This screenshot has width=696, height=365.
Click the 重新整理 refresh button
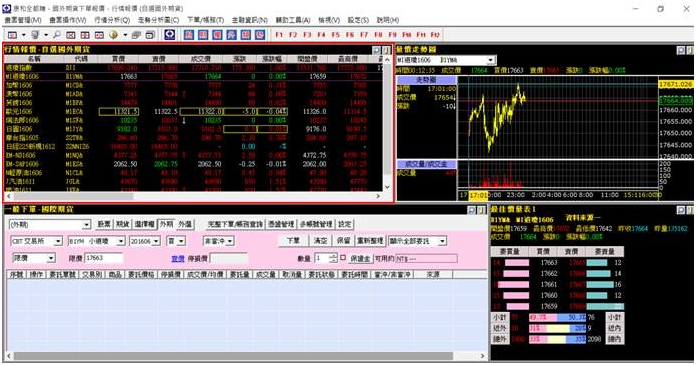click(370, 241)
